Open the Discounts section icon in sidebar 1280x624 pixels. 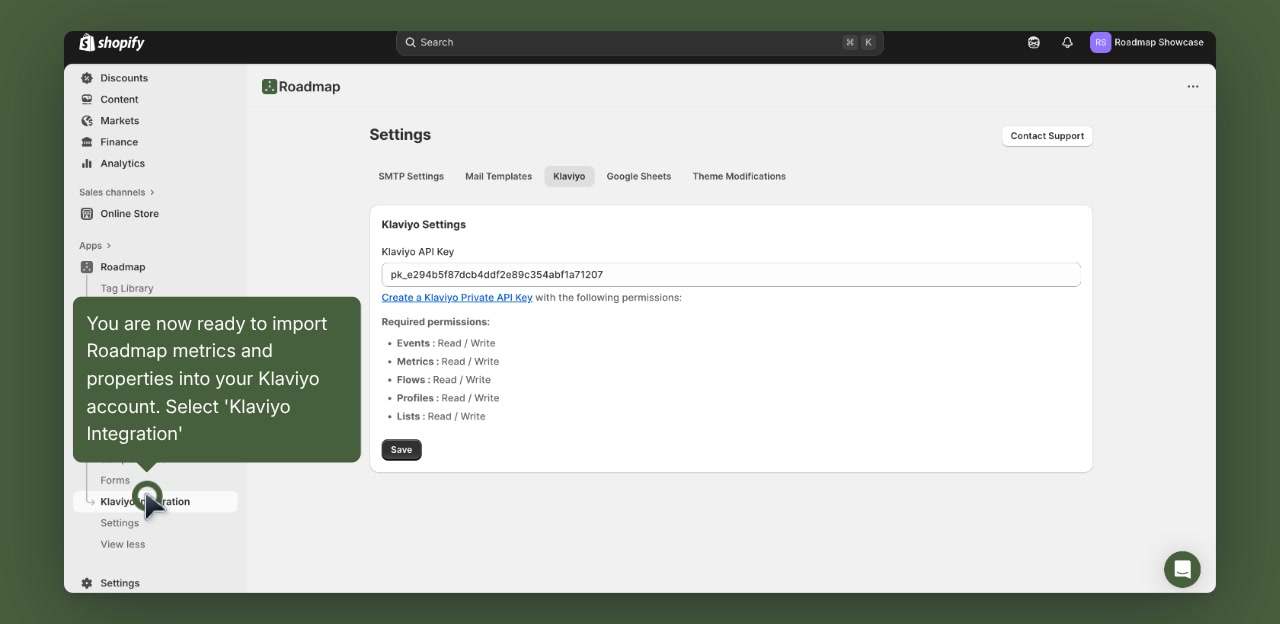click(87, 78)
